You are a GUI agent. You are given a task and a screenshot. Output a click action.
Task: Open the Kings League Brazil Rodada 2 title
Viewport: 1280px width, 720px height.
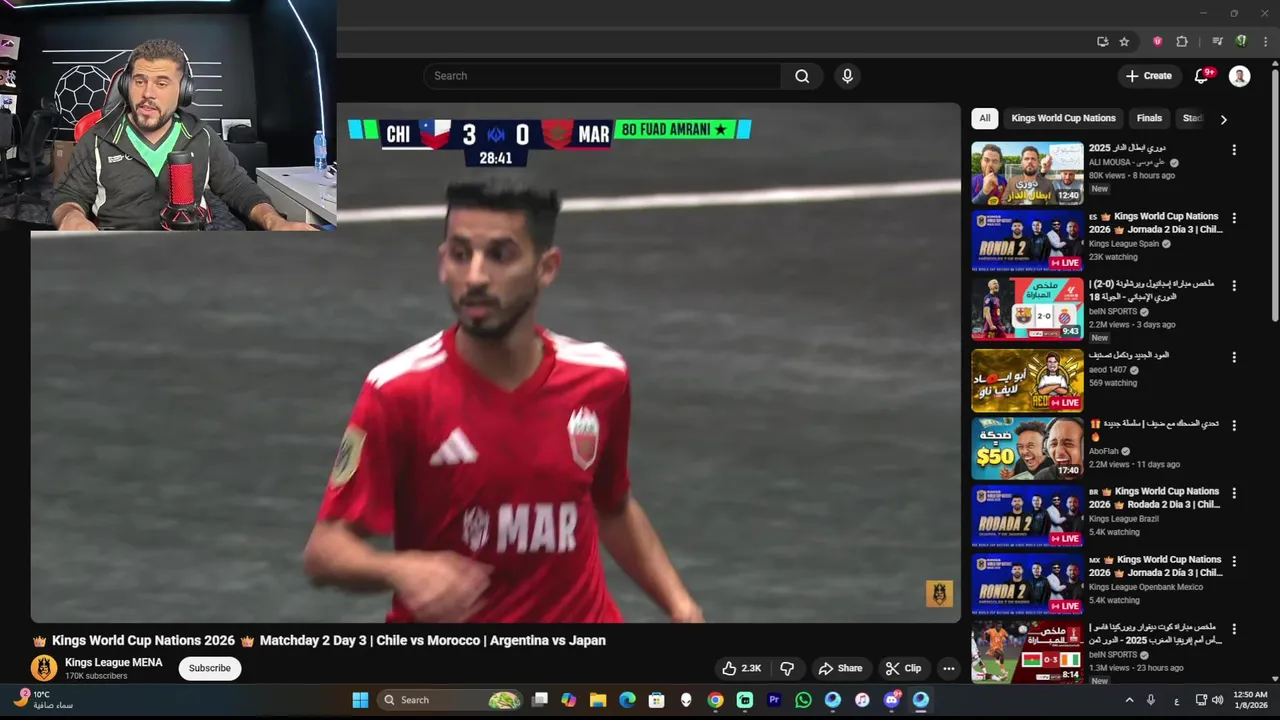pyautogui.click(x=1155, y=498)
